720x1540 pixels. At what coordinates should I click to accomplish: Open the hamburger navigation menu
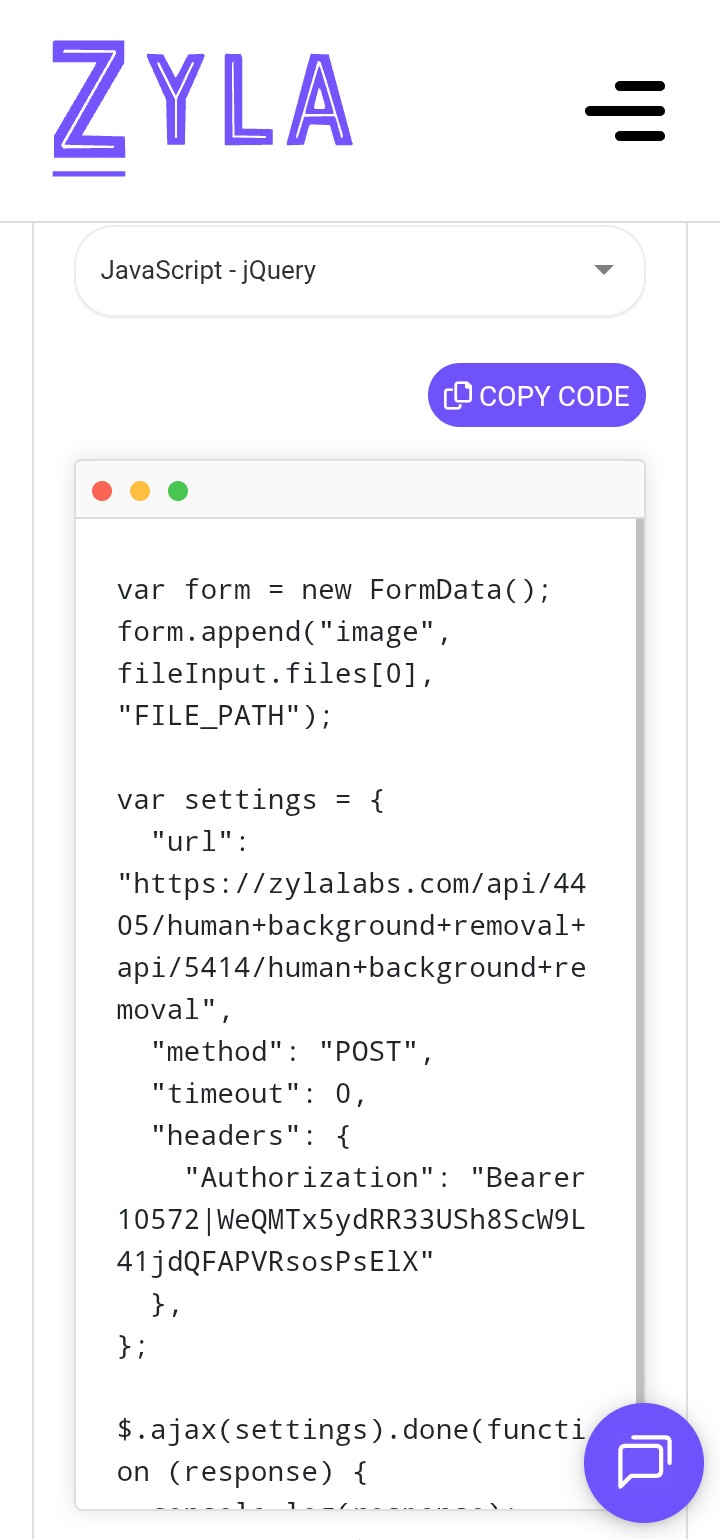[x=626, y=110]
